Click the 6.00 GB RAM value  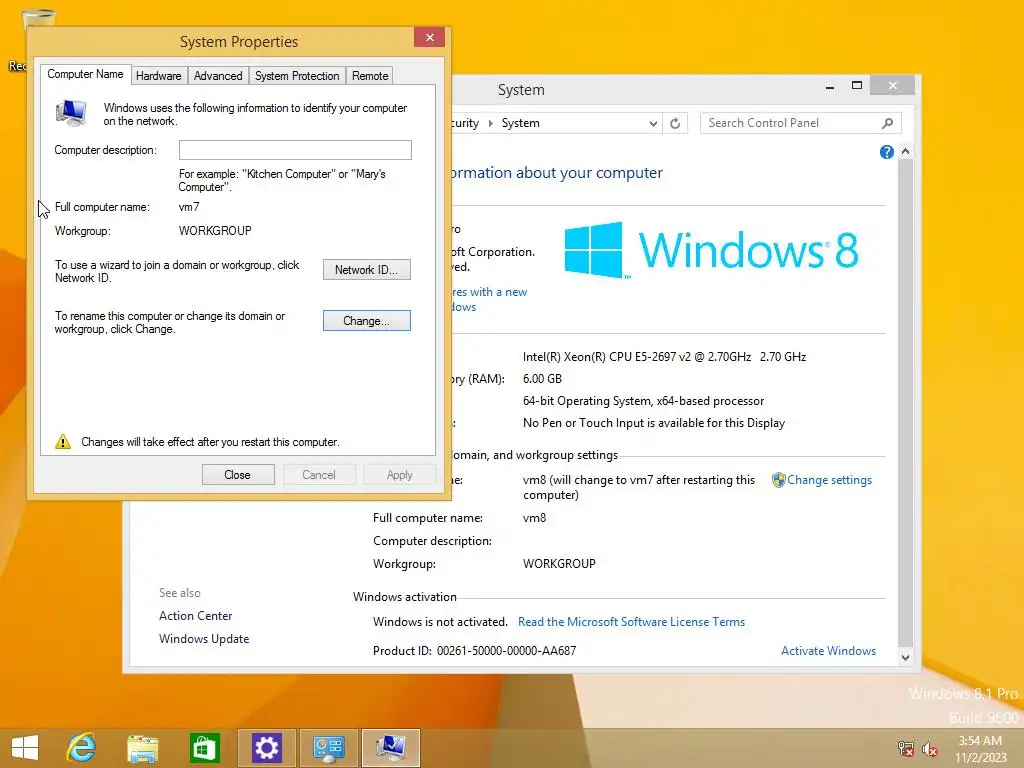(x=542, y=379)
